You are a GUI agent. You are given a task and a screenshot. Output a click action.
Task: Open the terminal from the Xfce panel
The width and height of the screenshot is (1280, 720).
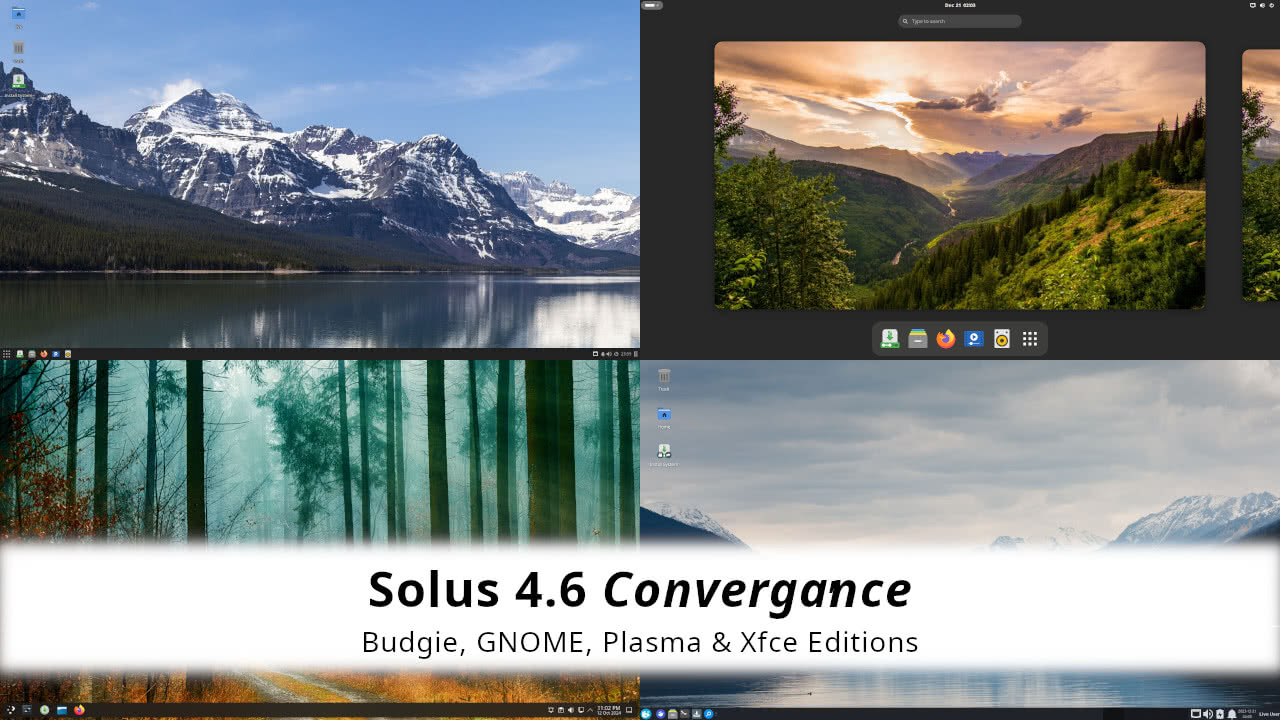tap(685, 714)
